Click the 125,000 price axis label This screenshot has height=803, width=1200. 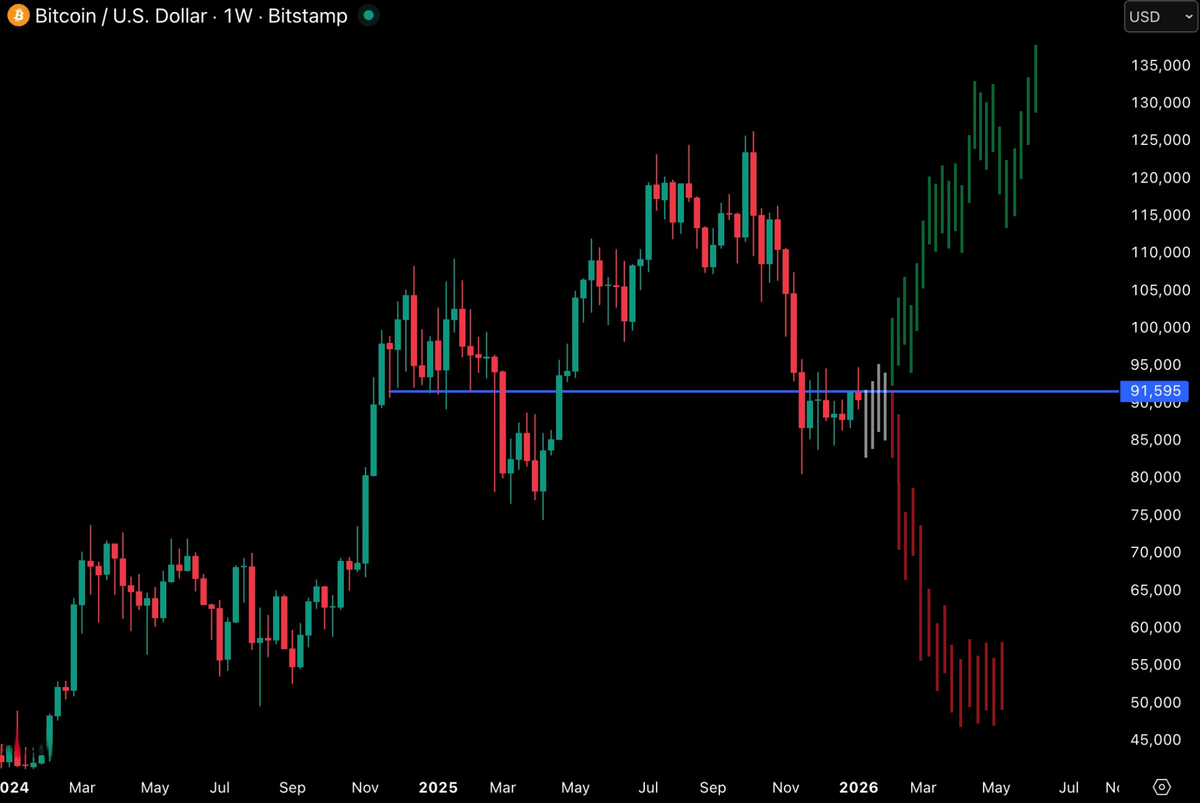[1160, 140]
